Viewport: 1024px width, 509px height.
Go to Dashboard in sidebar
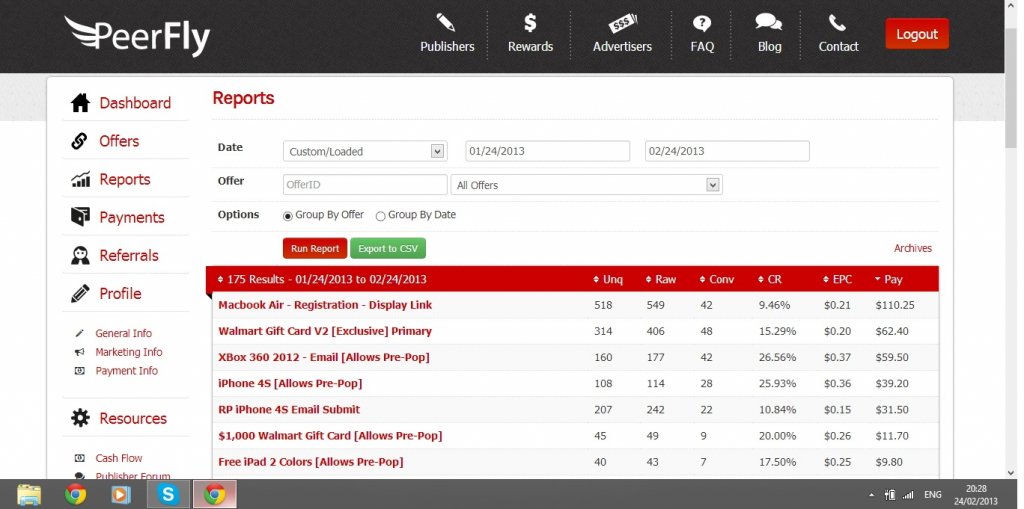[x=135, y=103]
